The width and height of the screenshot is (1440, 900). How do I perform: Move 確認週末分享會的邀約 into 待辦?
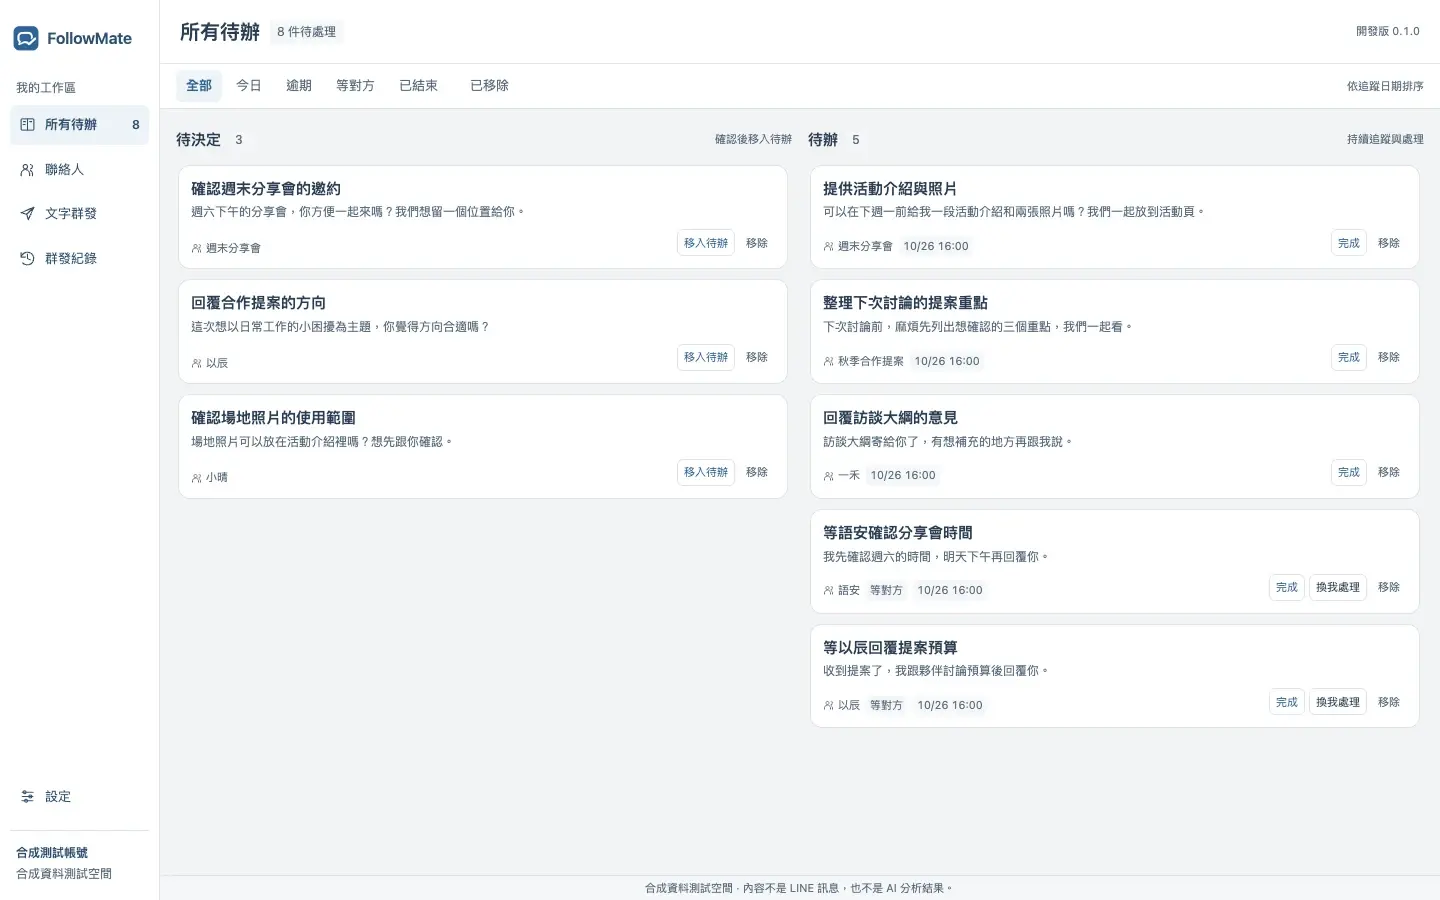point(706,243)
